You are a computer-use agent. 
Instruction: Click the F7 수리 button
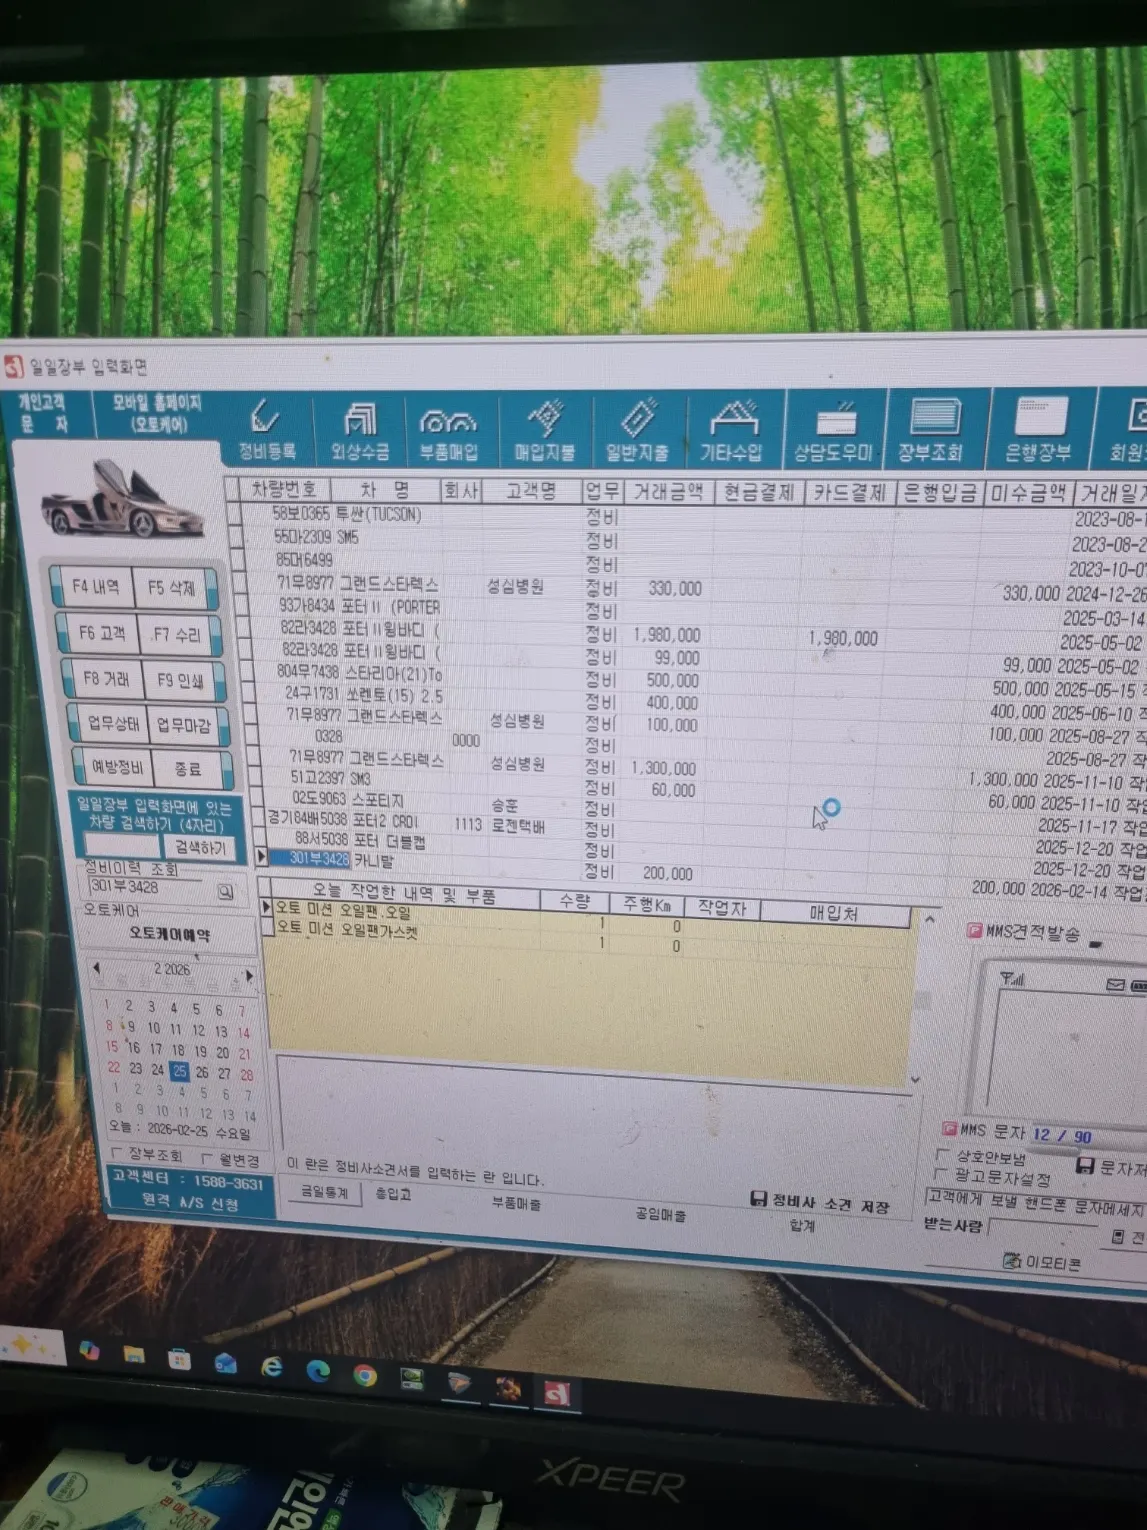click(x=177, y=636)
